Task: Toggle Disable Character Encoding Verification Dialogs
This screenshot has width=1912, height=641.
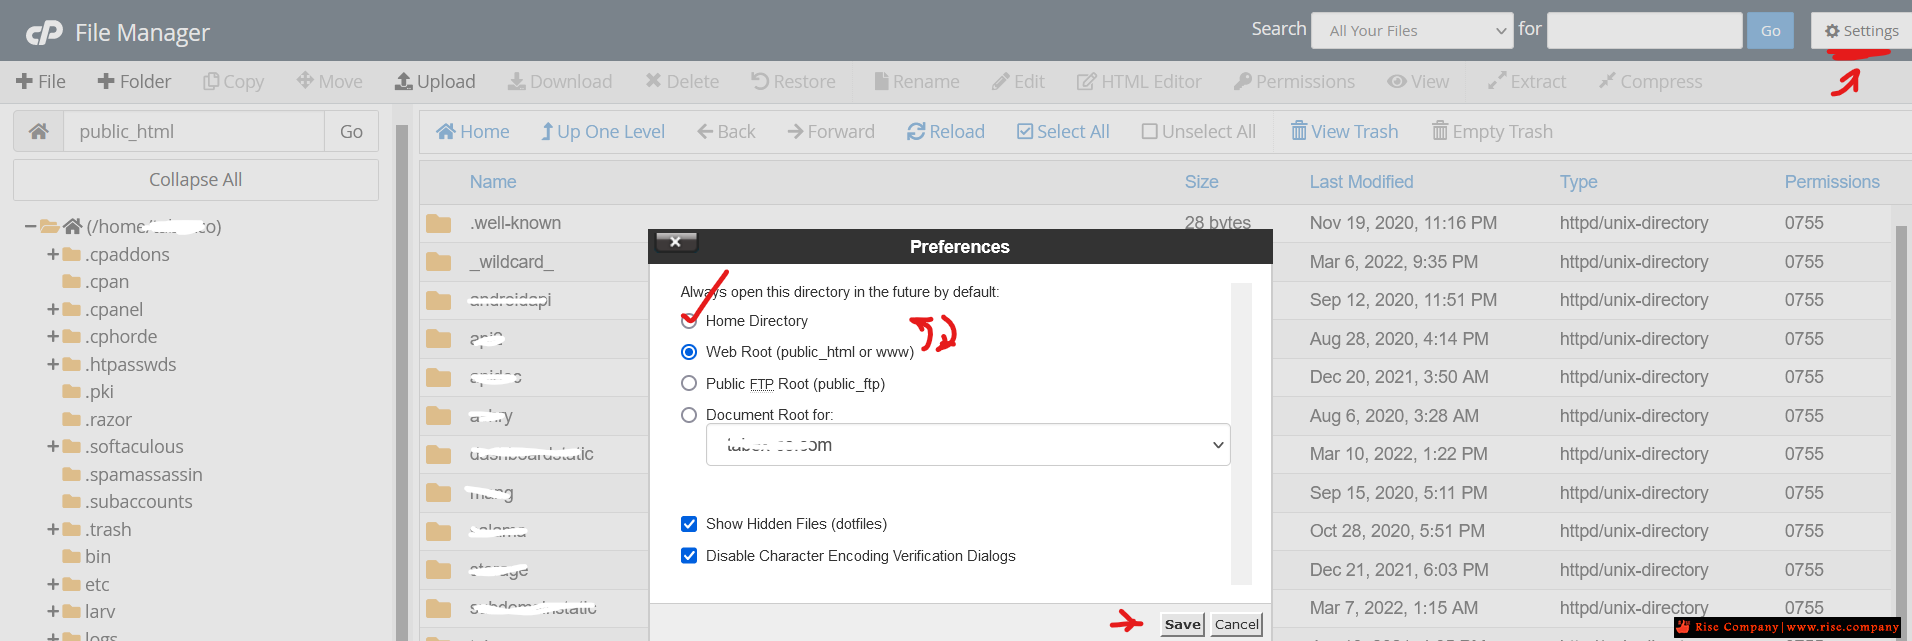Action: [x=689, y=556]
